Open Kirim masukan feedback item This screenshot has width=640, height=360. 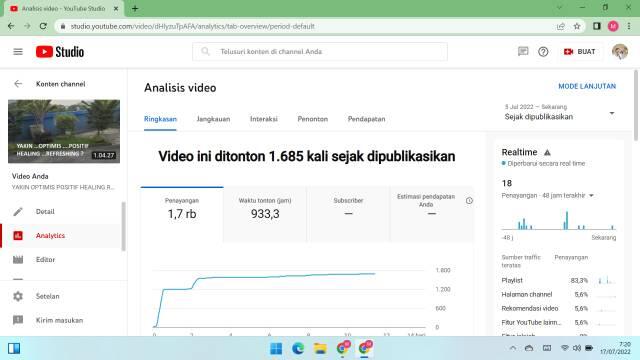coord(63,320)
